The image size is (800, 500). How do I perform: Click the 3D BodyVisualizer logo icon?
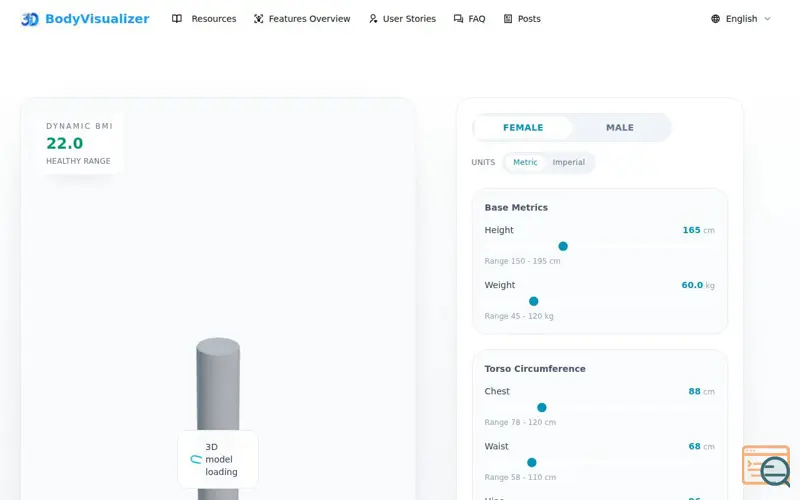pos(30,19)
